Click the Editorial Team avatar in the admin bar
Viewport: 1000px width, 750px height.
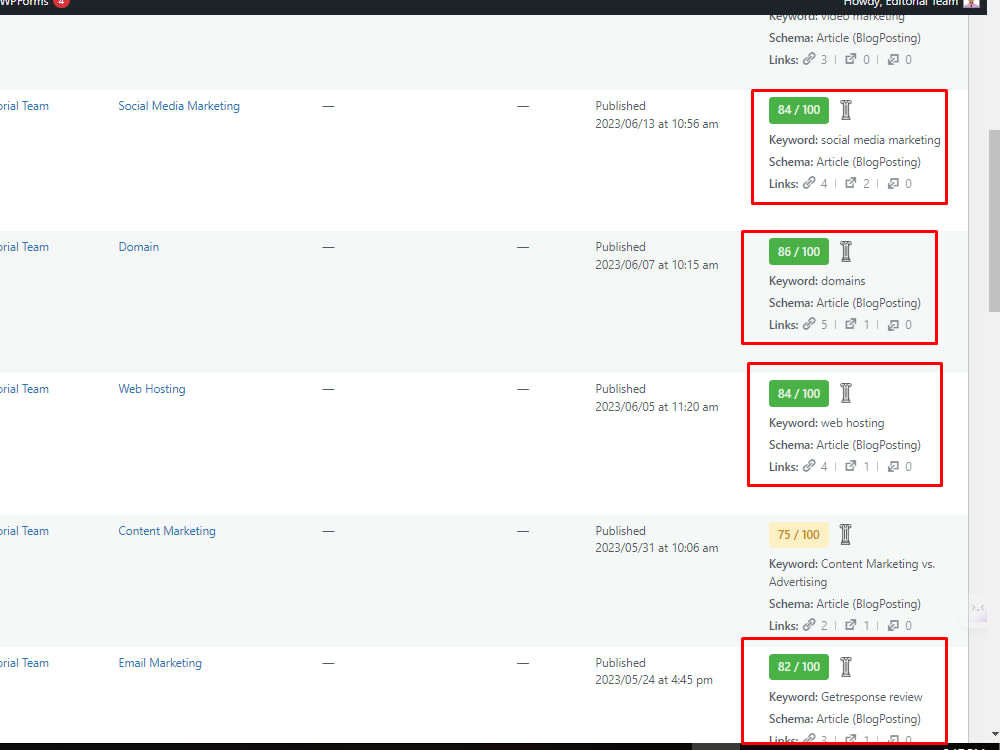point(971,3)
